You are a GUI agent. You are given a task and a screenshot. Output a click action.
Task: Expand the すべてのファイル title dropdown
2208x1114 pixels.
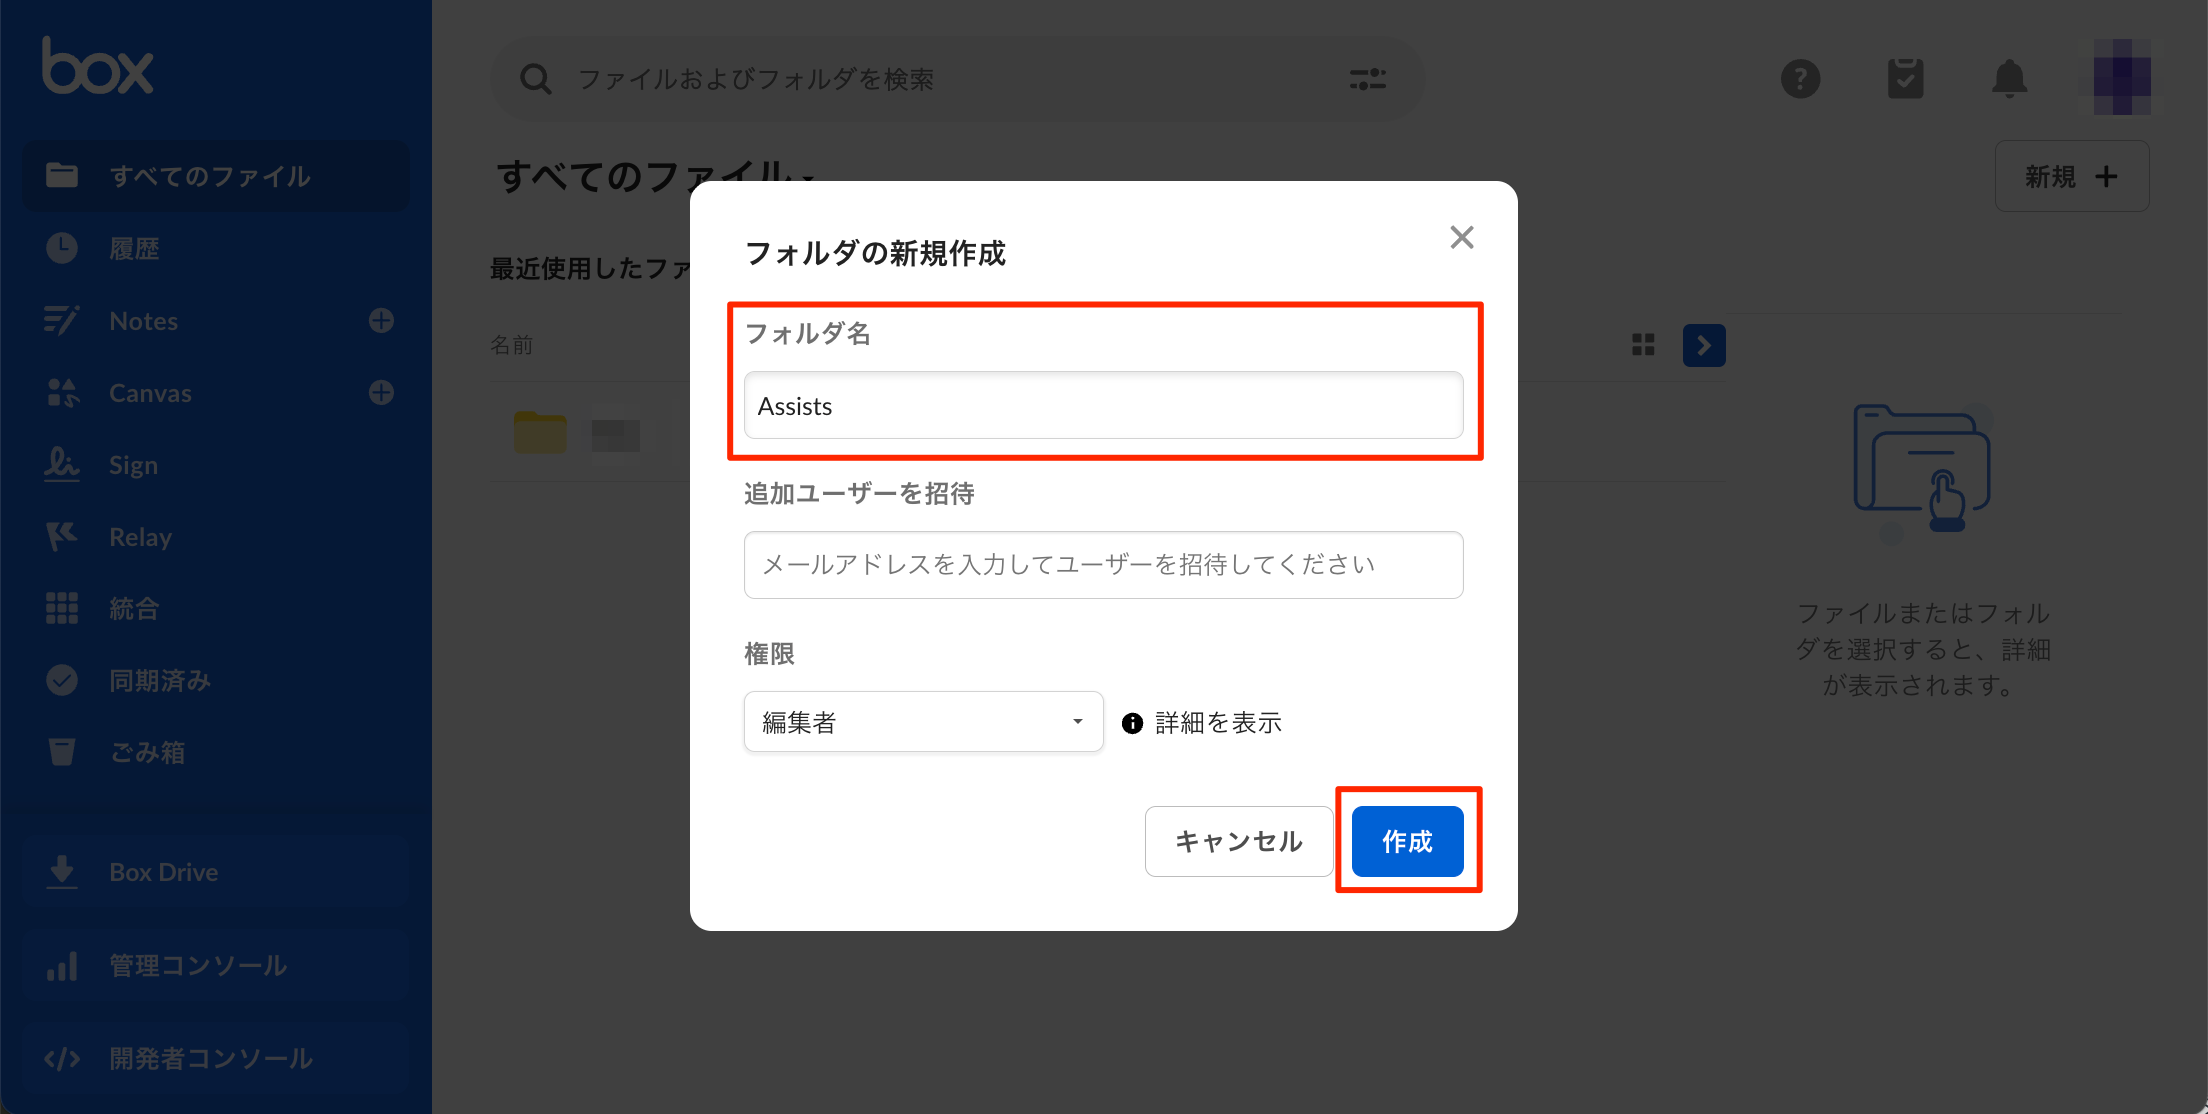point(808,180)
